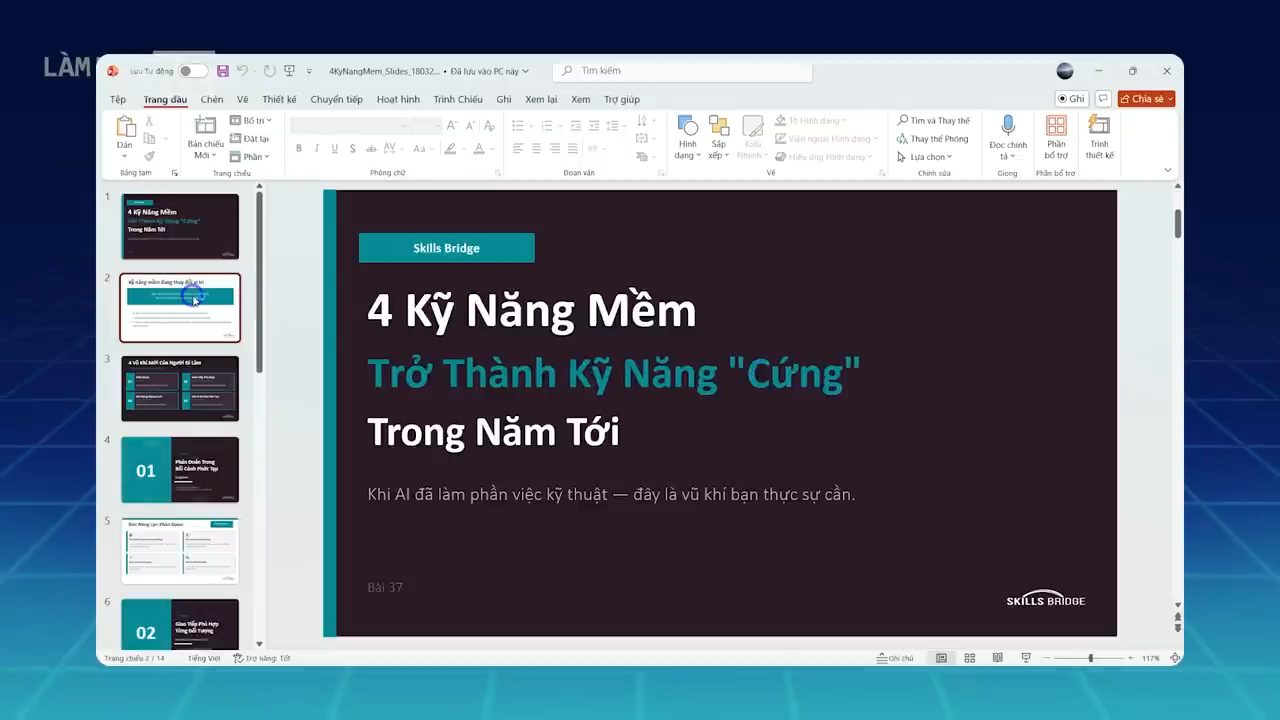
Task: Click the Trợ năng: Tốt accessibility status
Action: coord(262,658)
